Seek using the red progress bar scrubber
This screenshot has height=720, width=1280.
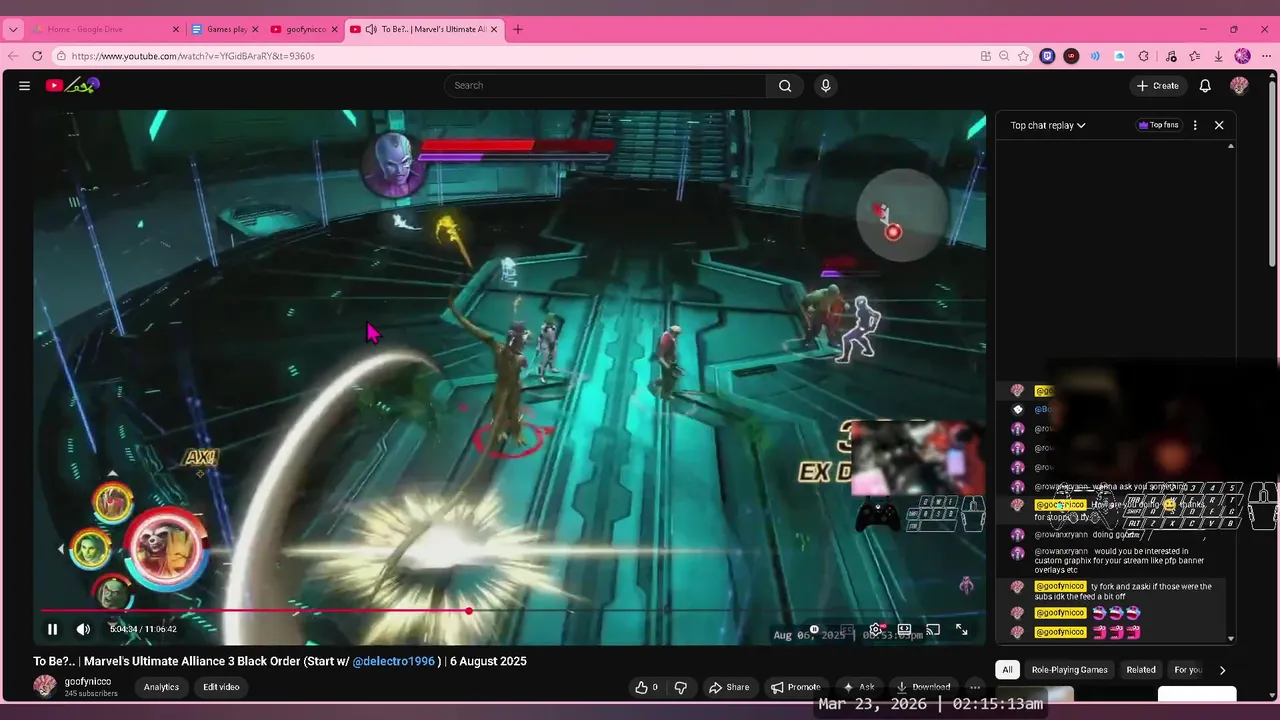coord(469,610)
